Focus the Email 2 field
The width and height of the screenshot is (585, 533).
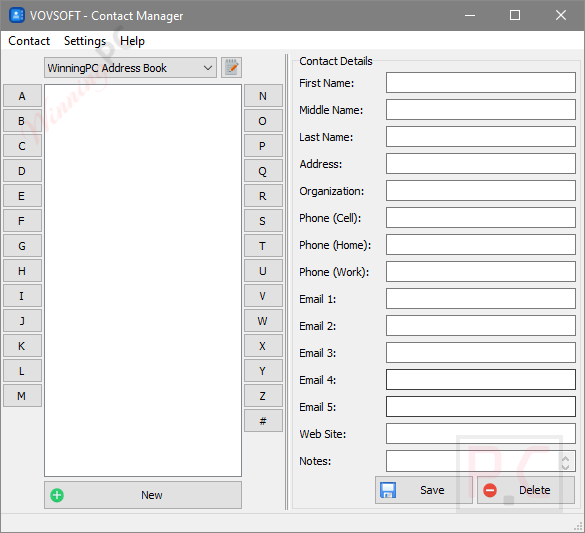[481, 326]
